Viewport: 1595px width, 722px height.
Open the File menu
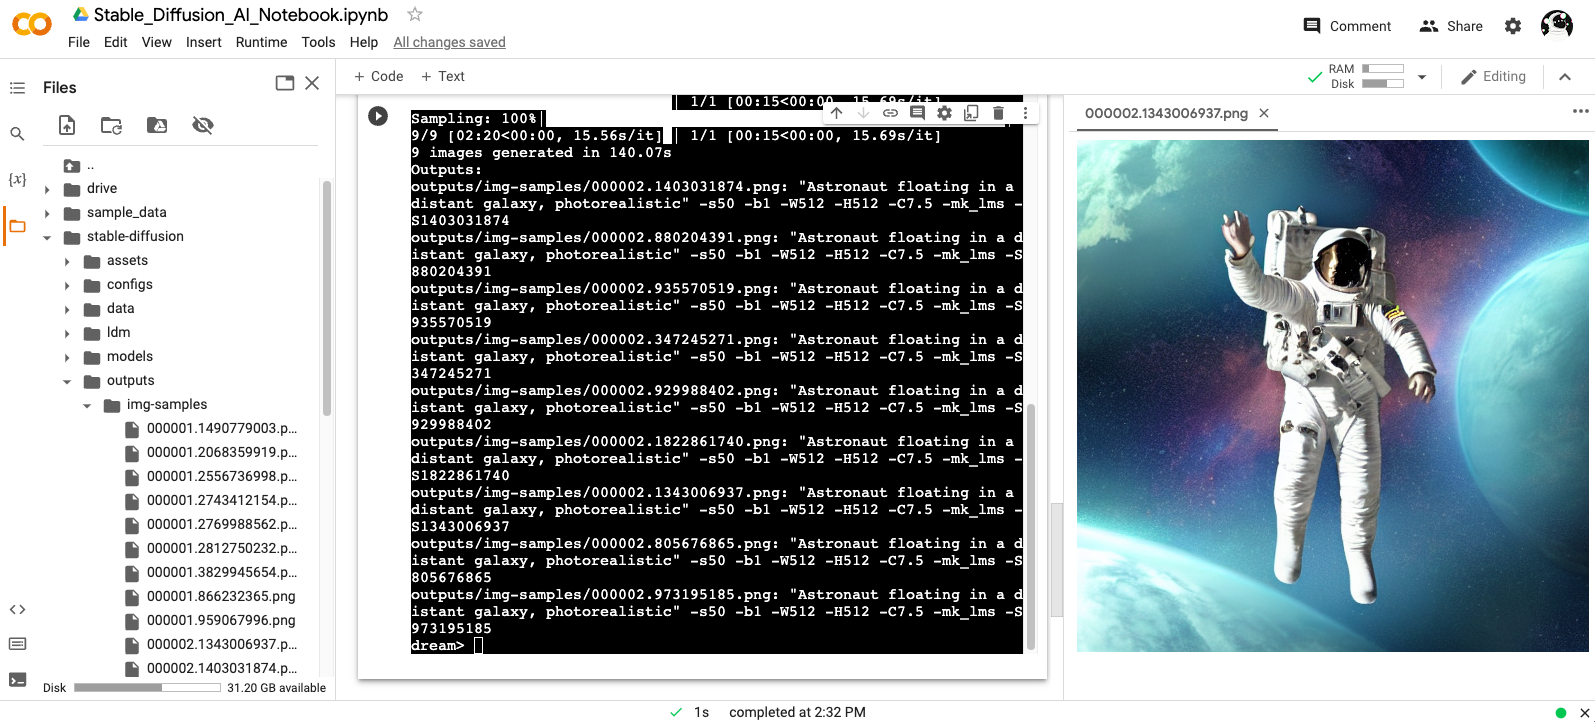79,42
